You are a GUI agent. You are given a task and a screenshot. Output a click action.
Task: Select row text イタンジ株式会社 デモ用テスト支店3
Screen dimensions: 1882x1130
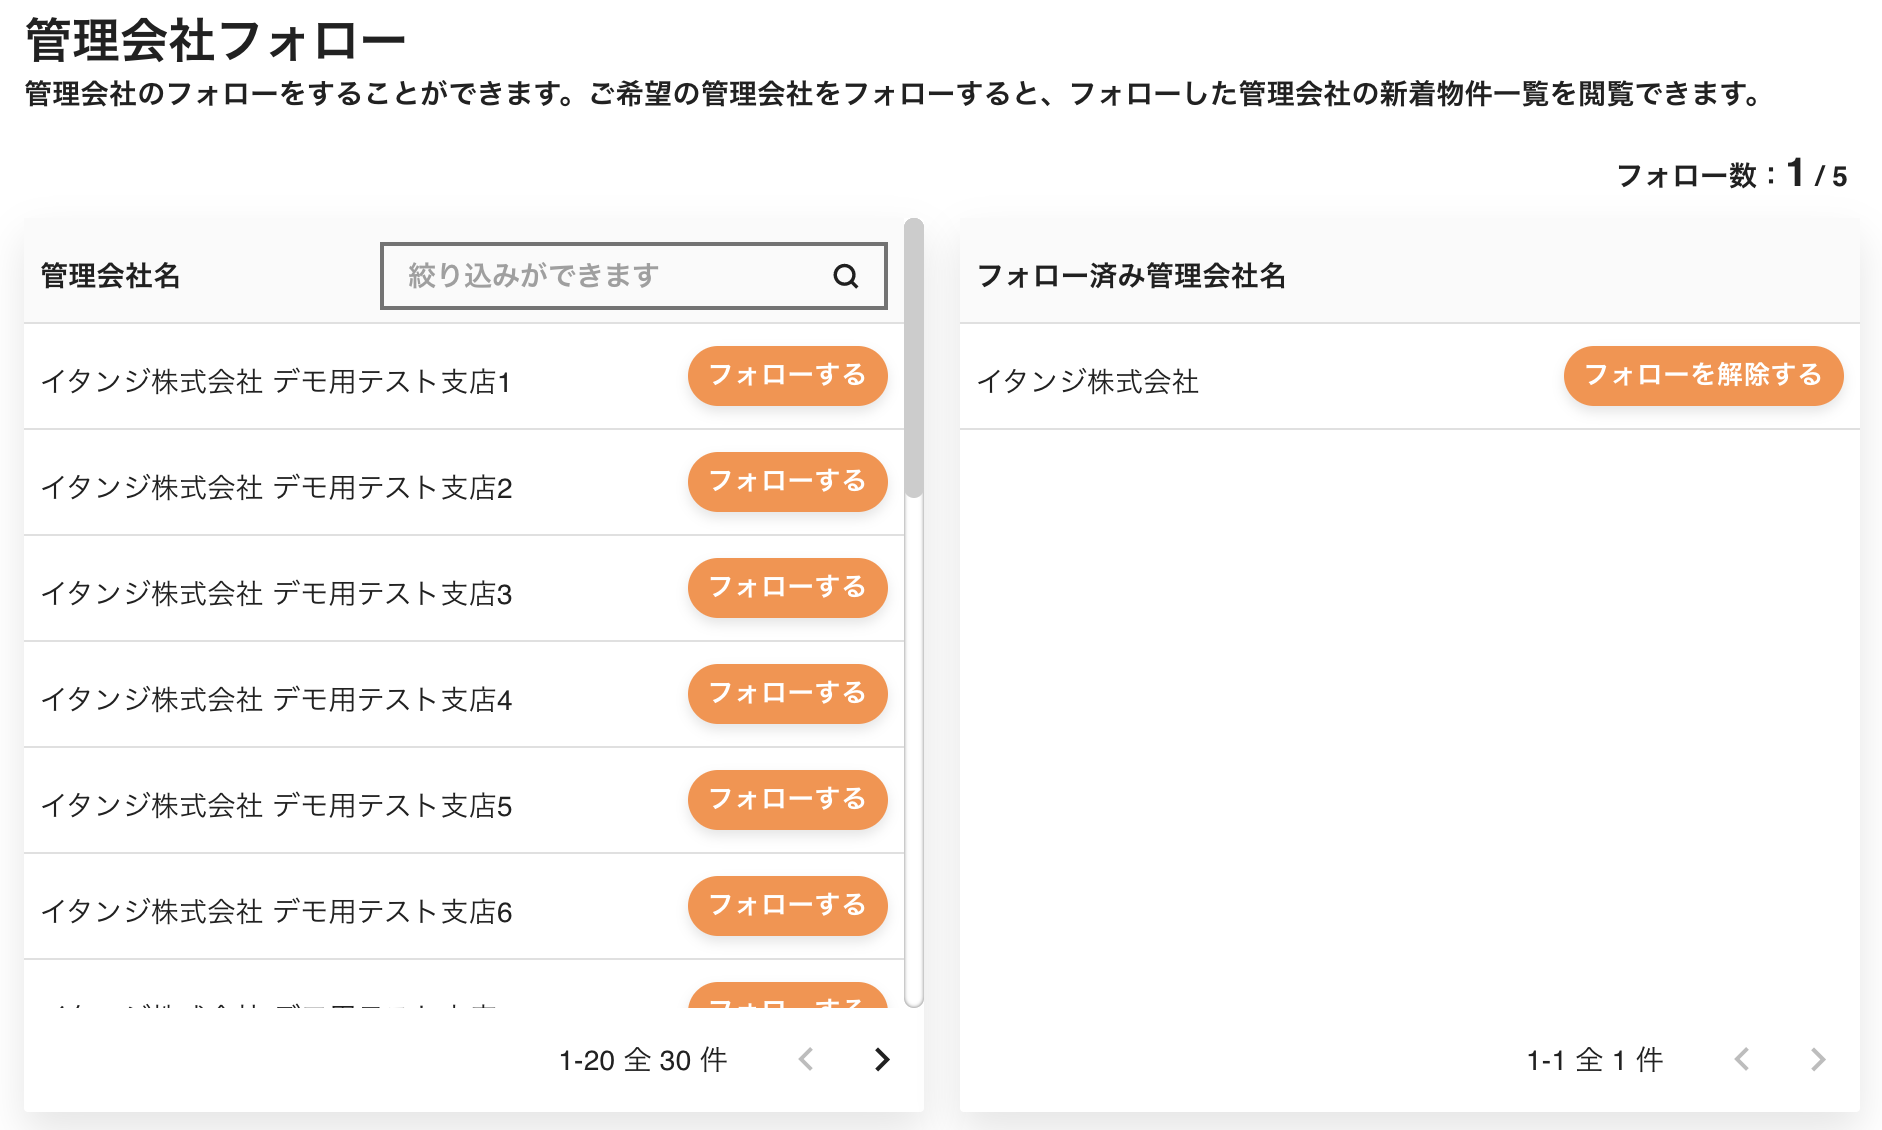[276, 594]
